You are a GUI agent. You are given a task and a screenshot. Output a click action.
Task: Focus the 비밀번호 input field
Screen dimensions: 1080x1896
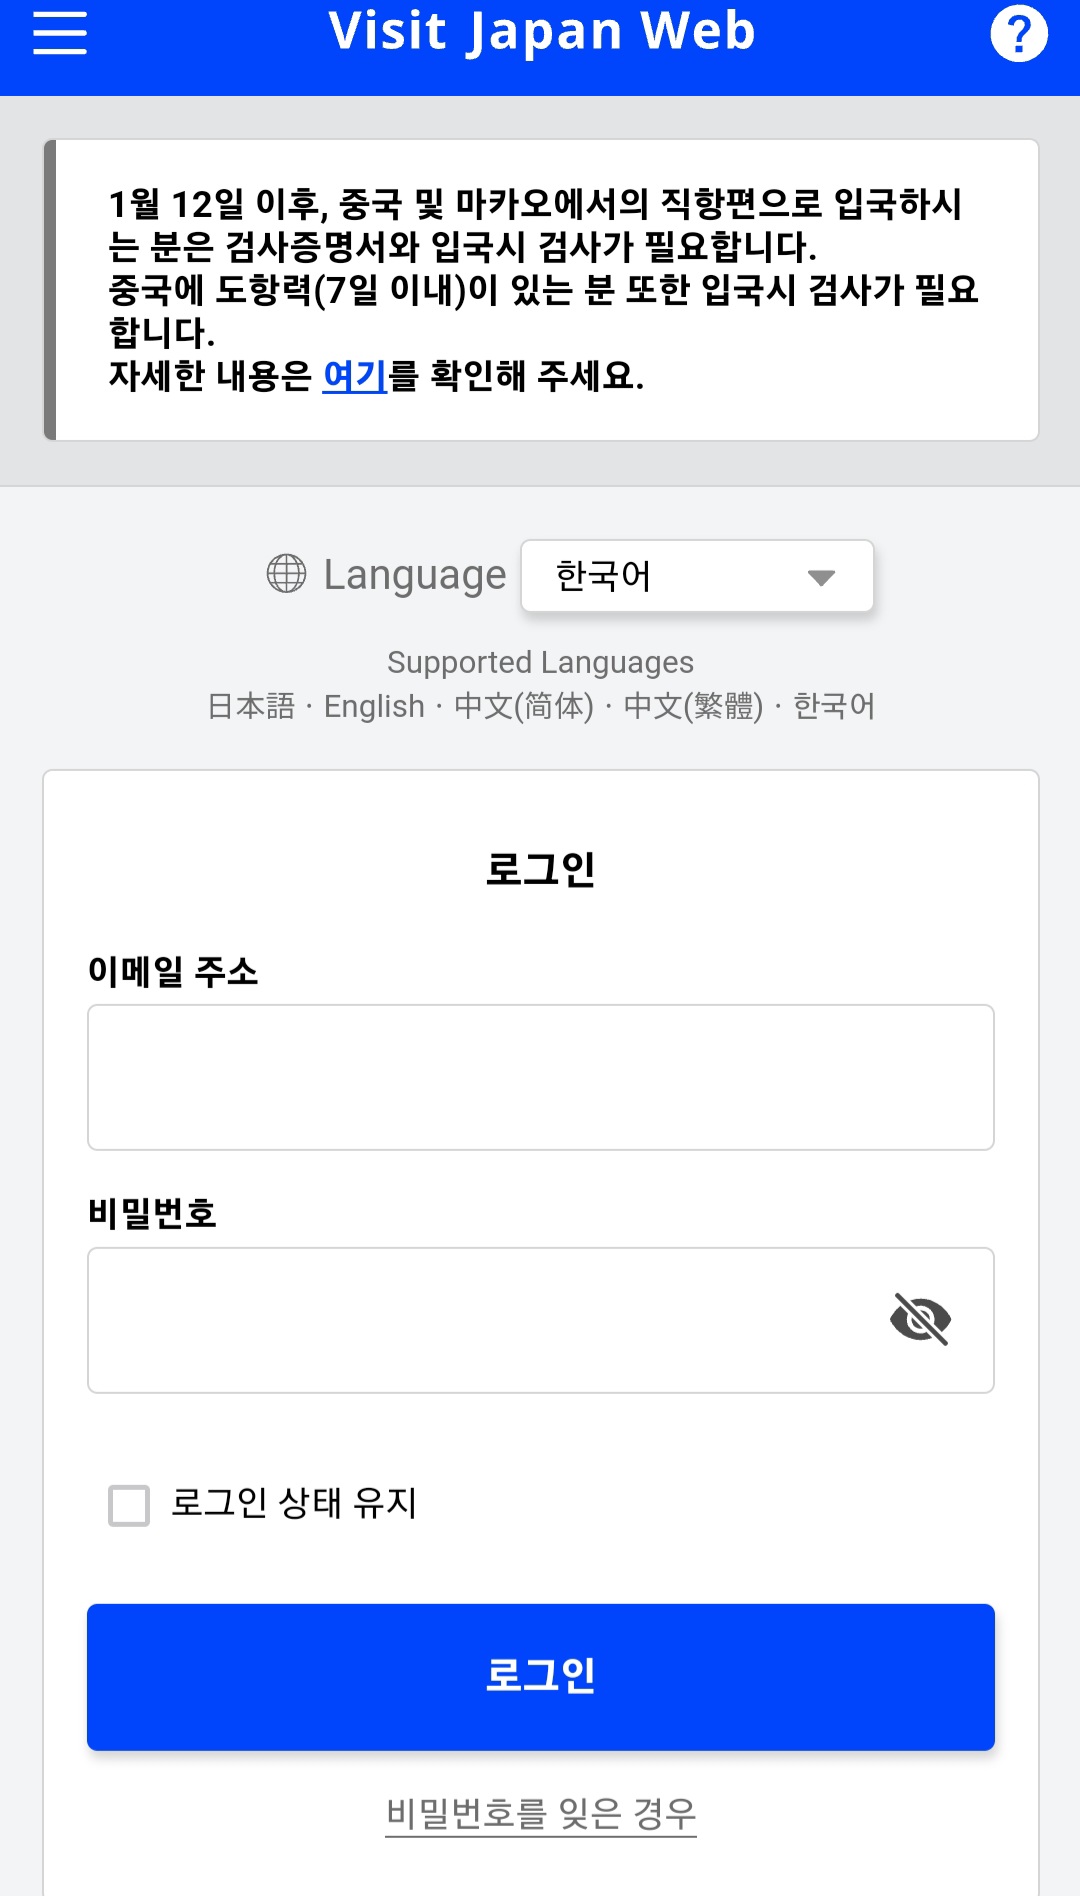[x=541, y=1320]
